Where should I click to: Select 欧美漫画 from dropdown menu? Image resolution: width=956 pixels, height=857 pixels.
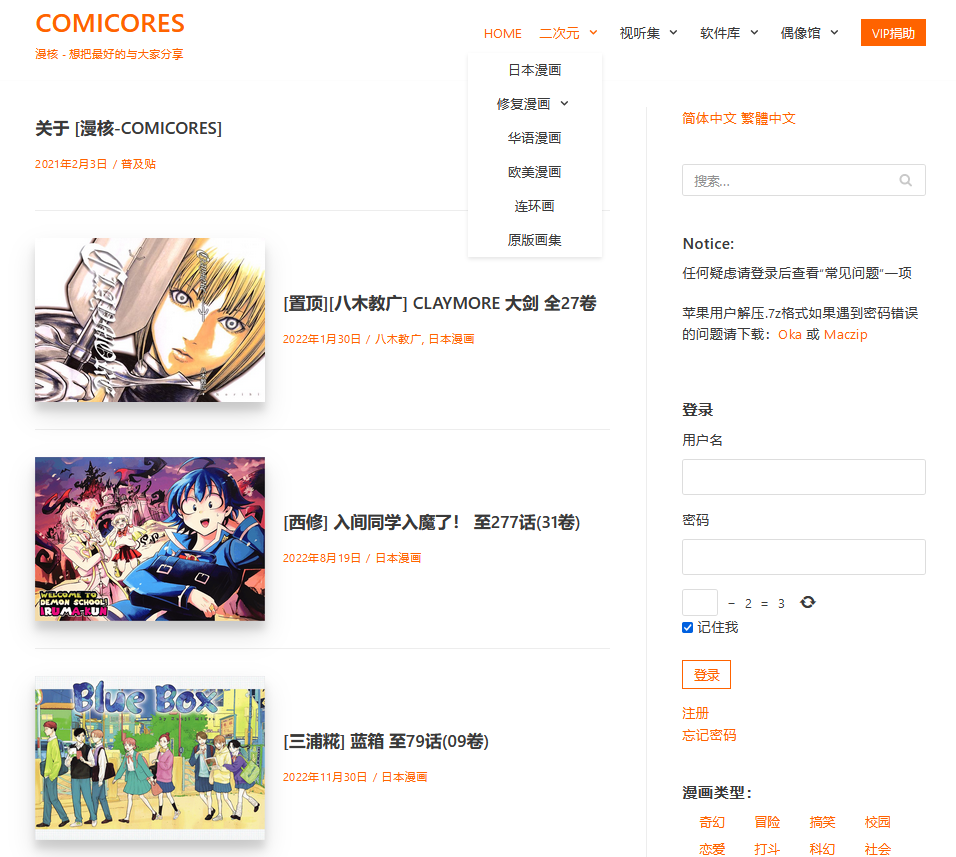point(535,172)
